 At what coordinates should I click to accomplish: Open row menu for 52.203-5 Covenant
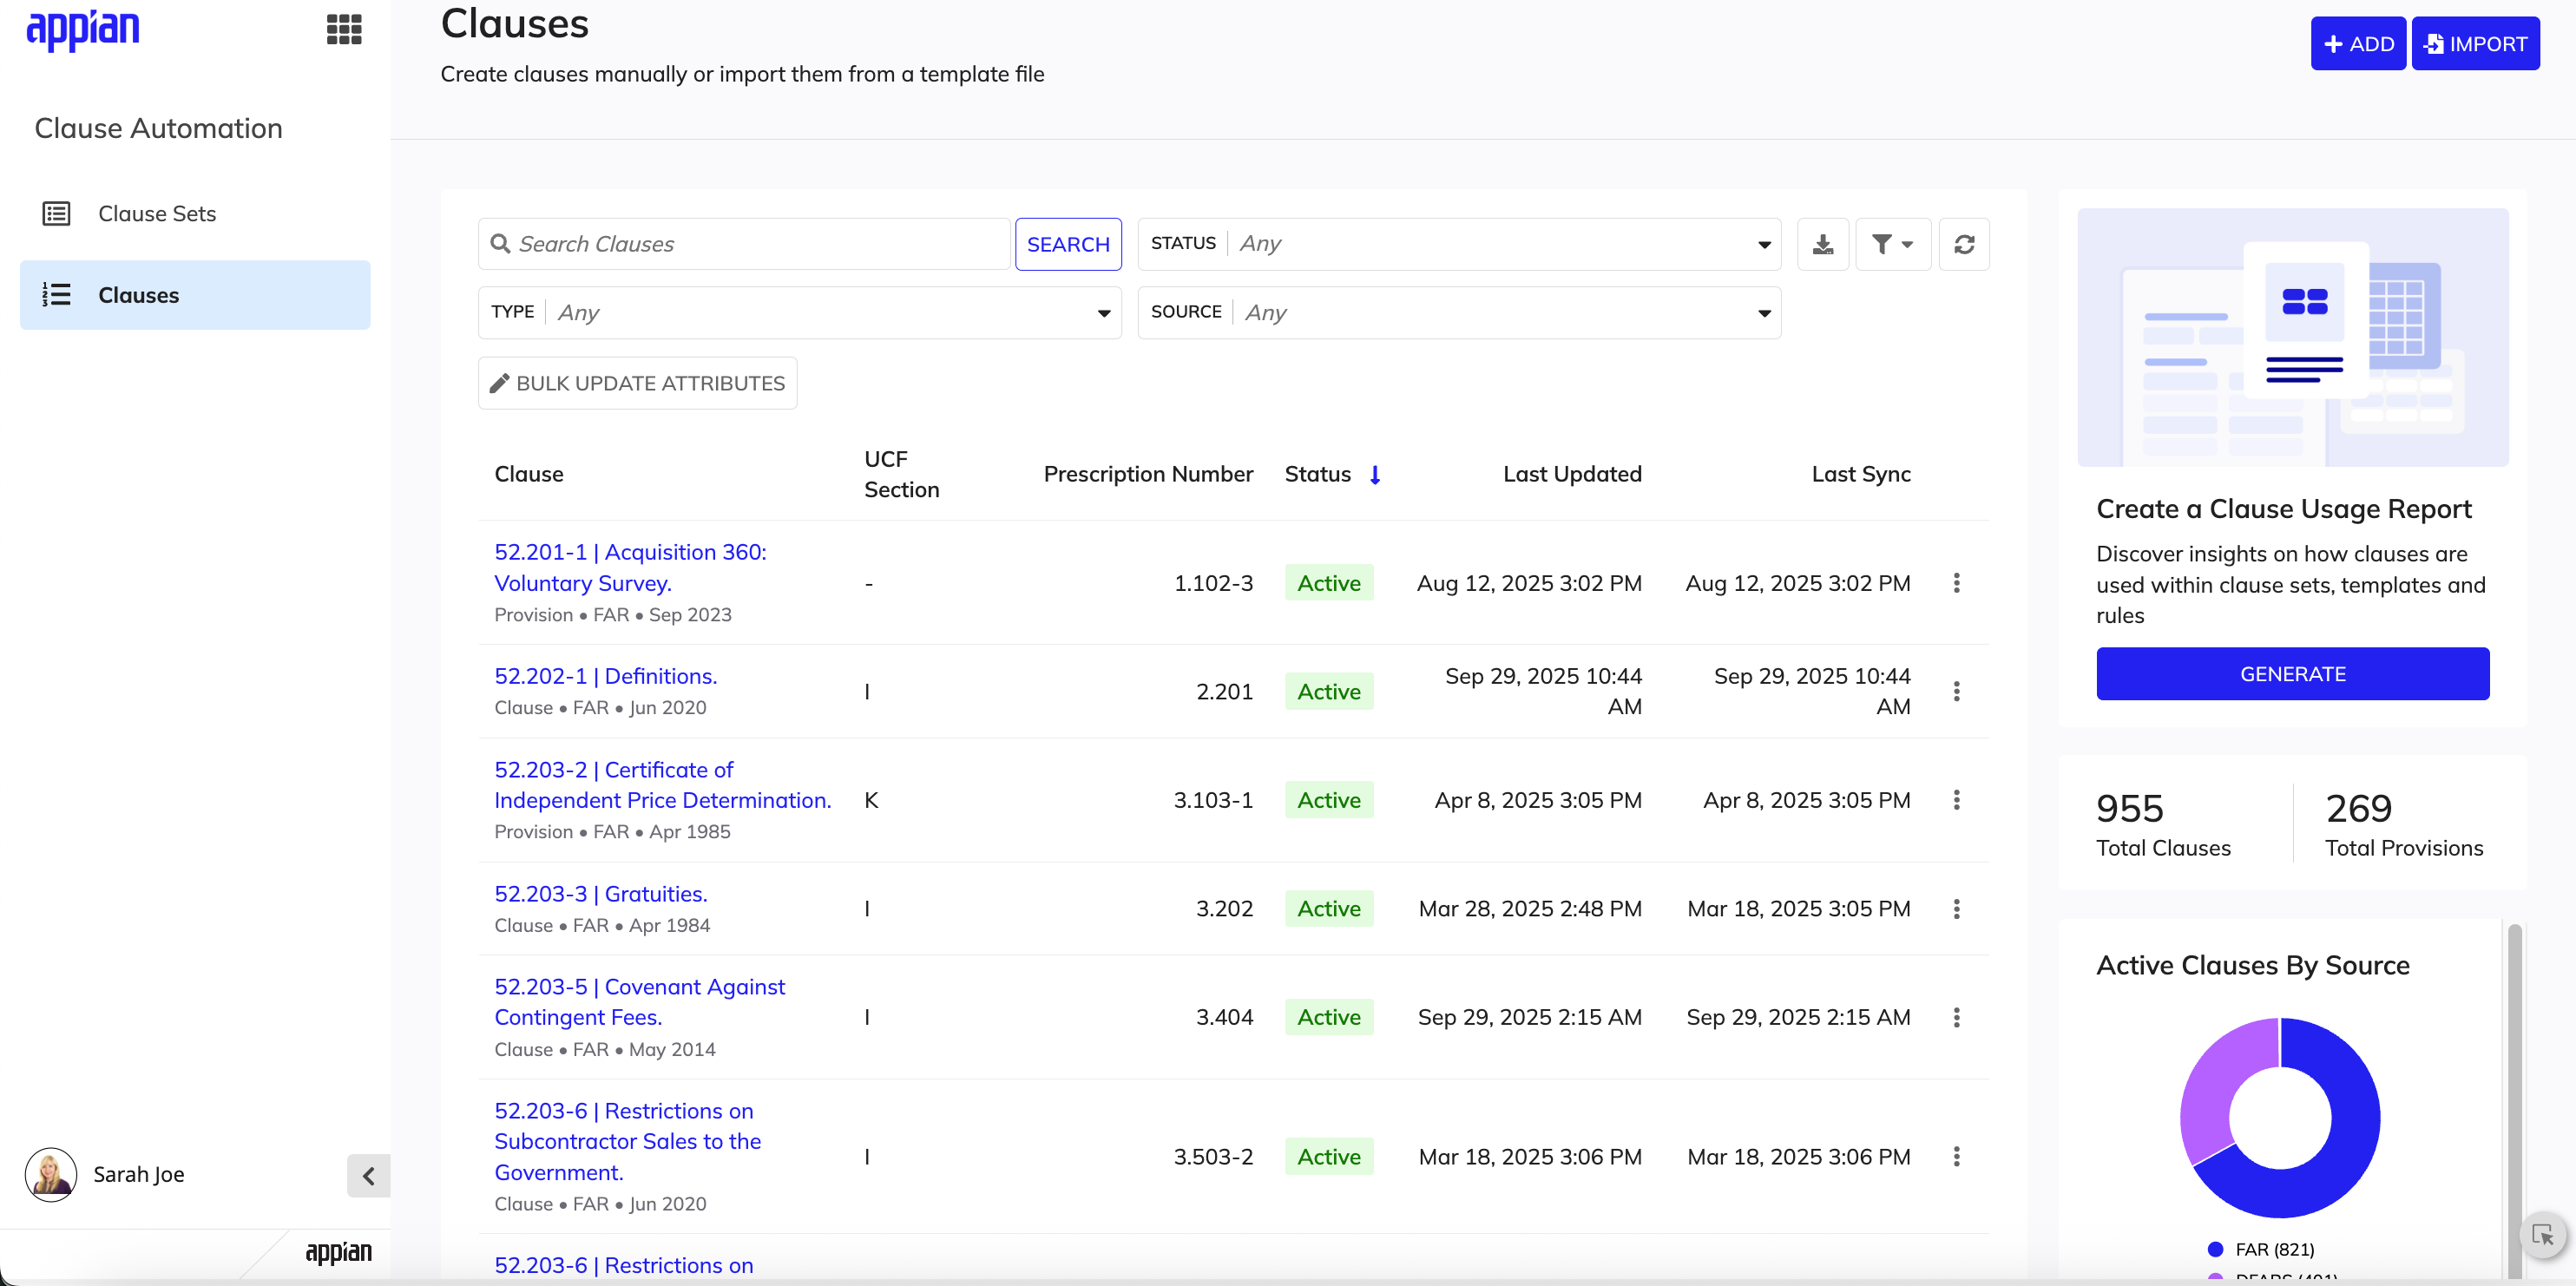1956,1017
